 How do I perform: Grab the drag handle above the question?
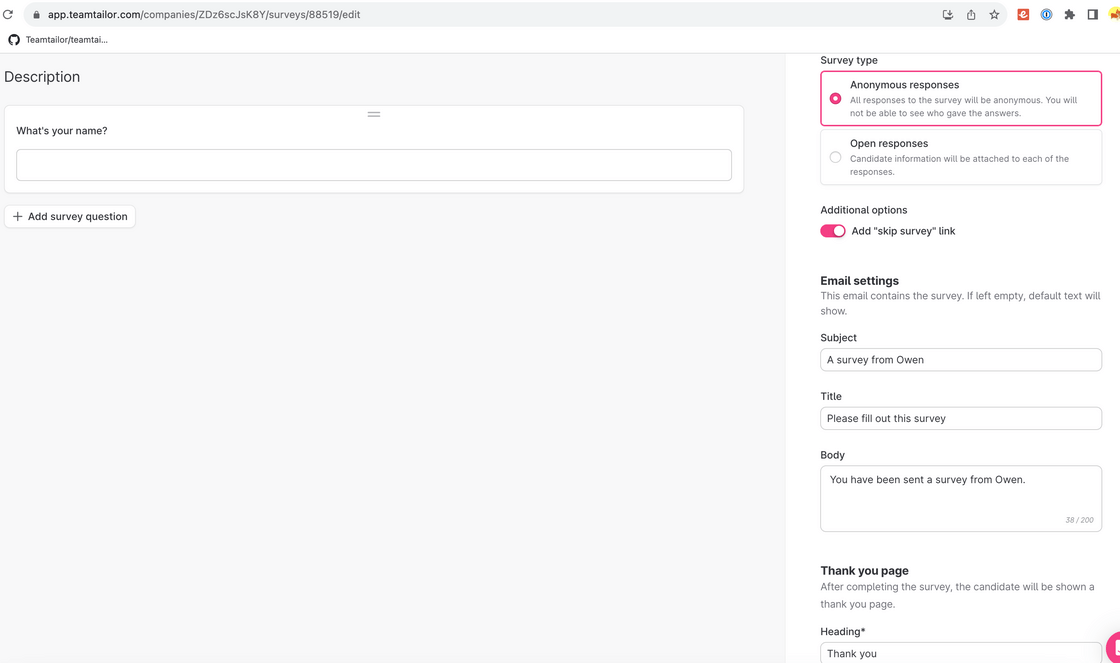[374, 114]
